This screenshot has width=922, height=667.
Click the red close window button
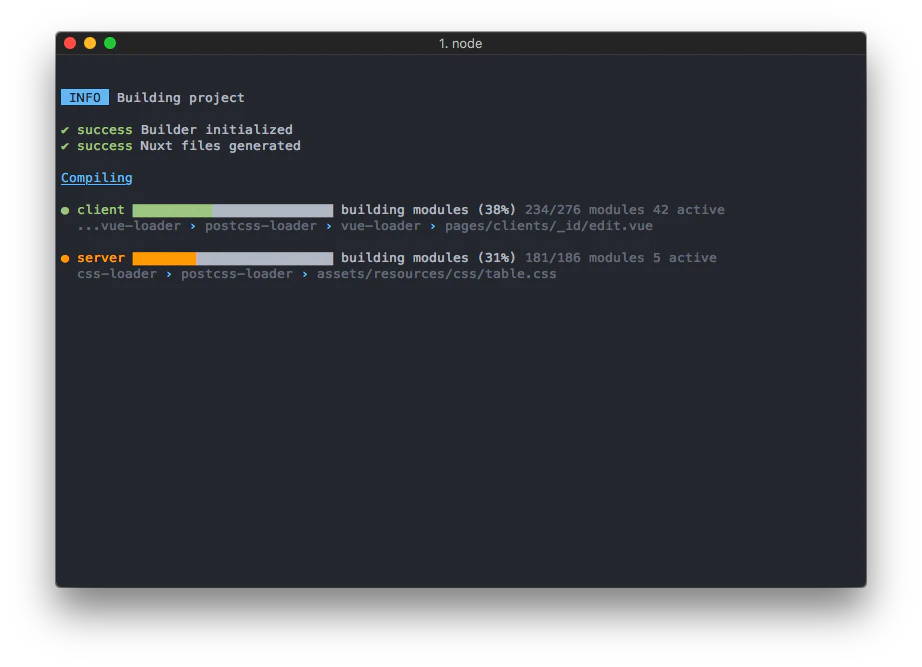pos(70,43)
